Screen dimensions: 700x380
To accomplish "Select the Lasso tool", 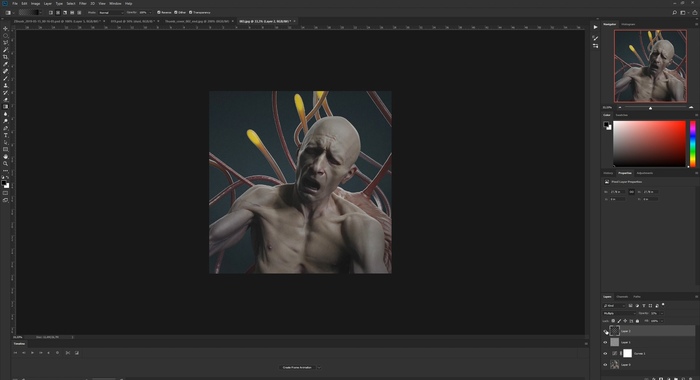I will [5, 43].
